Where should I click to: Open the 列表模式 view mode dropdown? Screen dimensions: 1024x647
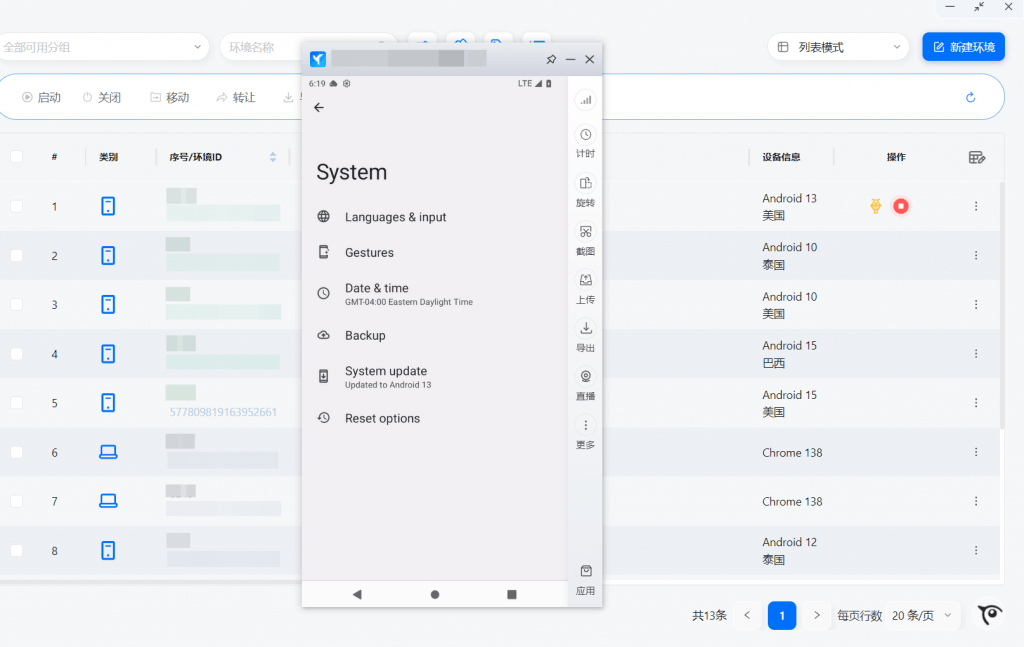click(838, 47)
